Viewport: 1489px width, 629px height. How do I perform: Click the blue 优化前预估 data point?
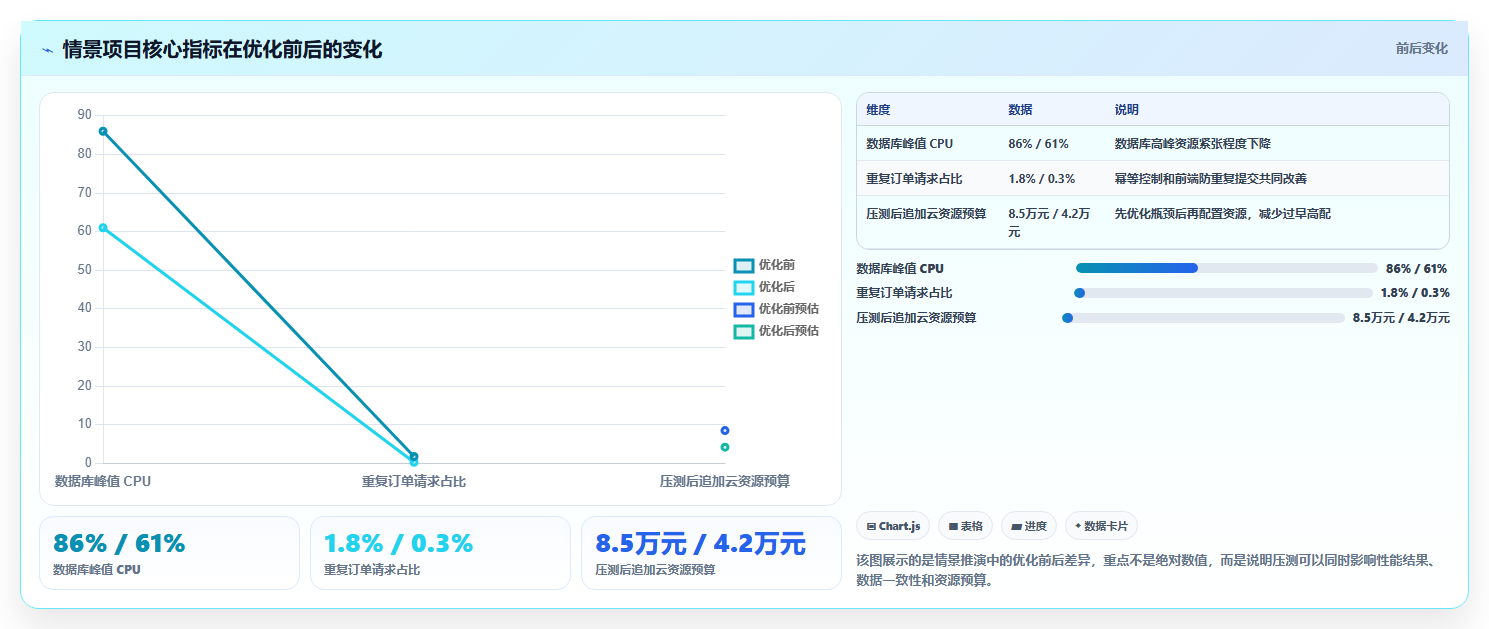[x=725, y=430]
